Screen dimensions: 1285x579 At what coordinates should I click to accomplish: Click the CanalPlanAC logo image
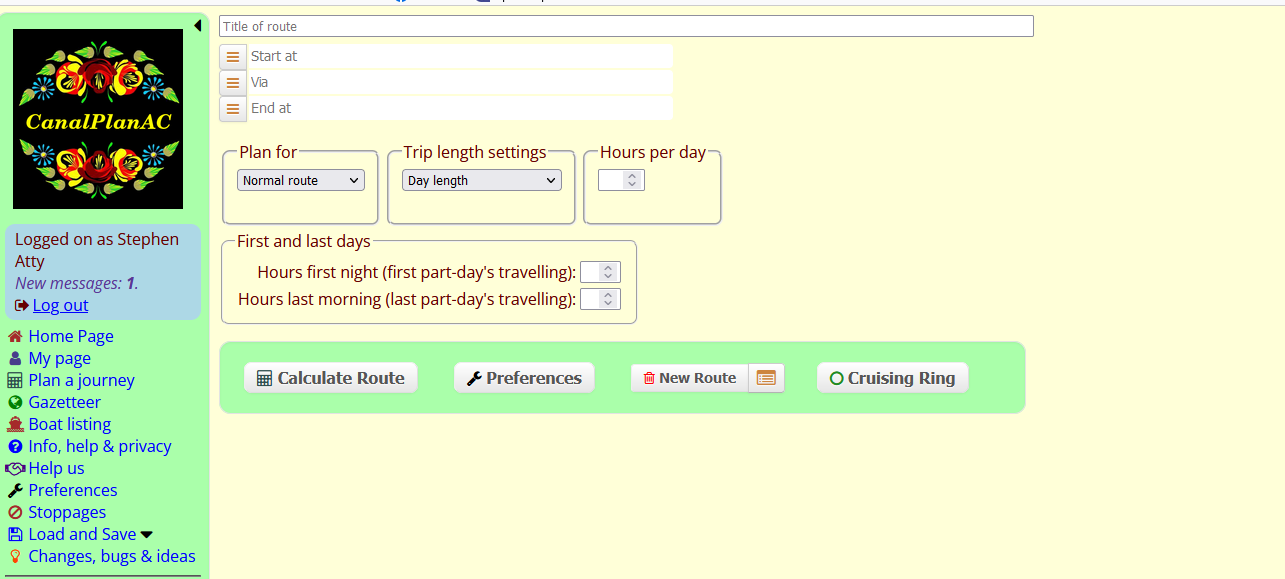coord(98,119)
